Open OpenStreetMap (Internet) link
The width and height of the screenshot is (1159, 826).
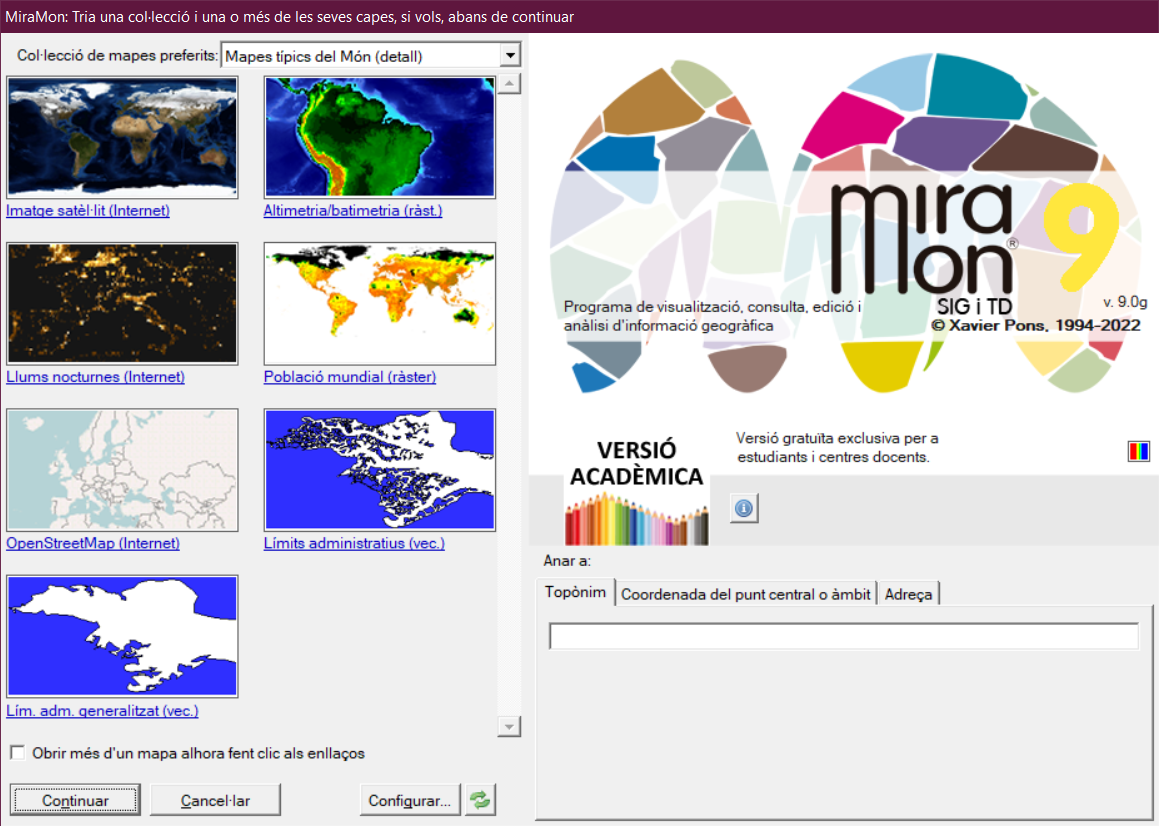pos(92,544)
